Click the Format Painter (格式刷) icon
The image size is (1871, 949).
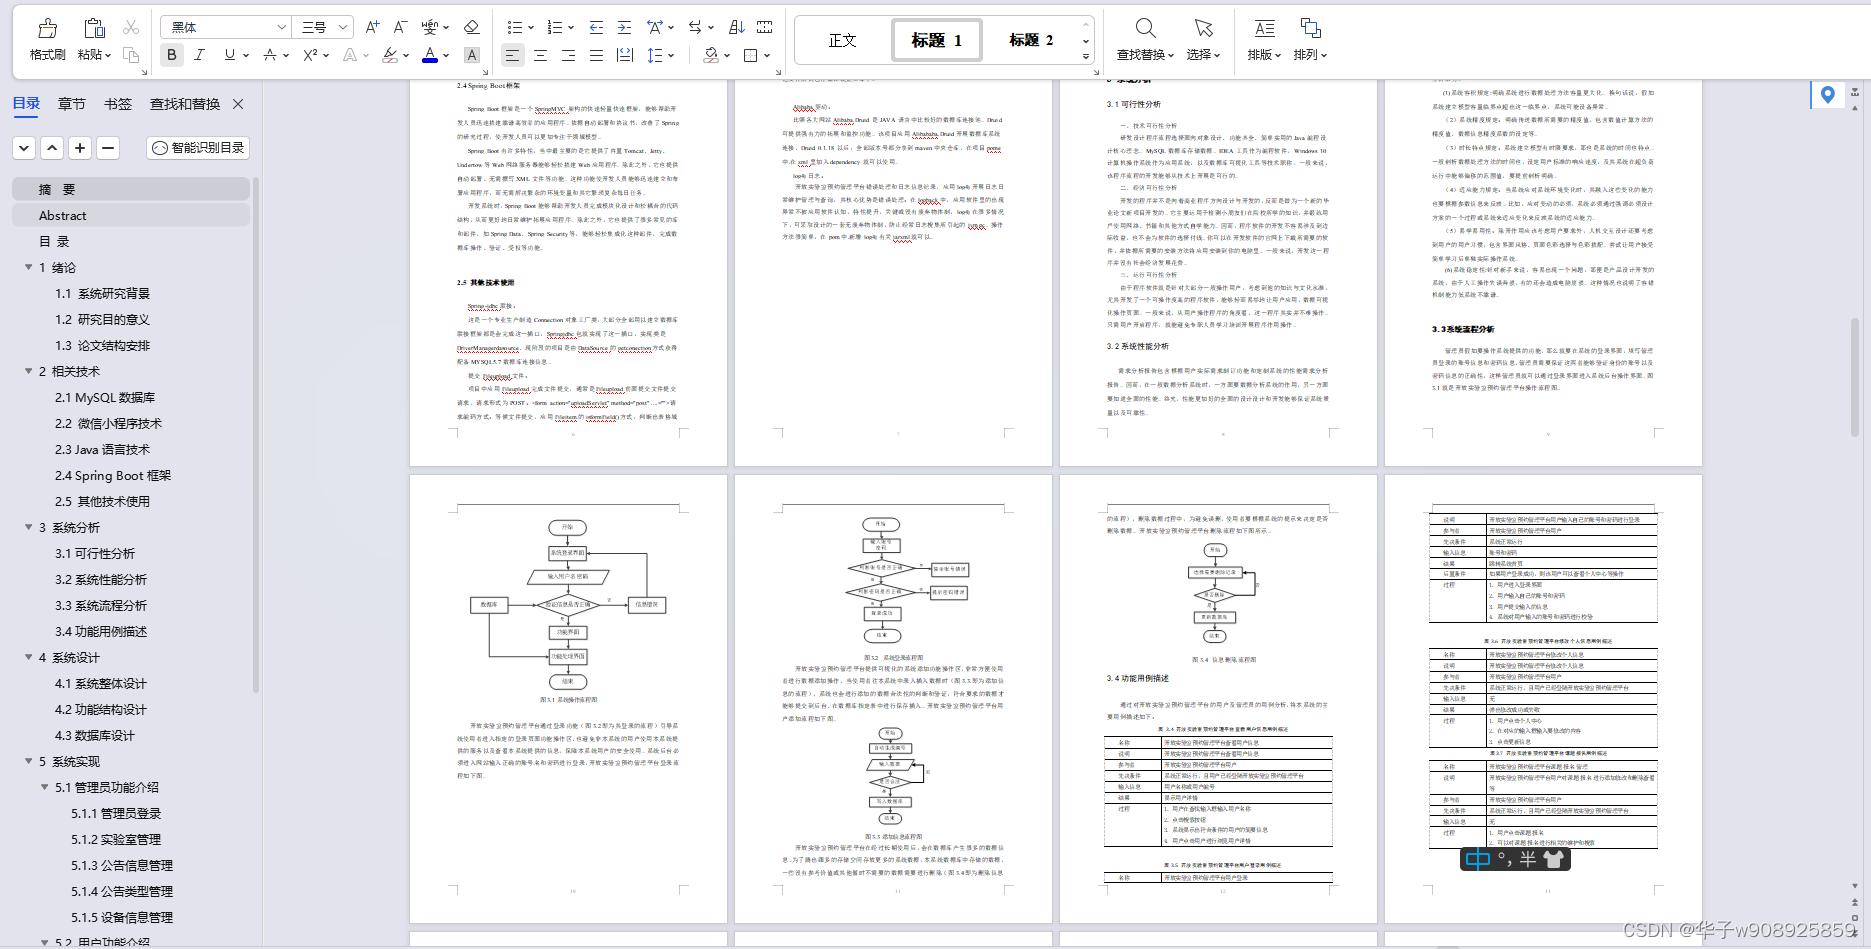(x=47, y=38)
